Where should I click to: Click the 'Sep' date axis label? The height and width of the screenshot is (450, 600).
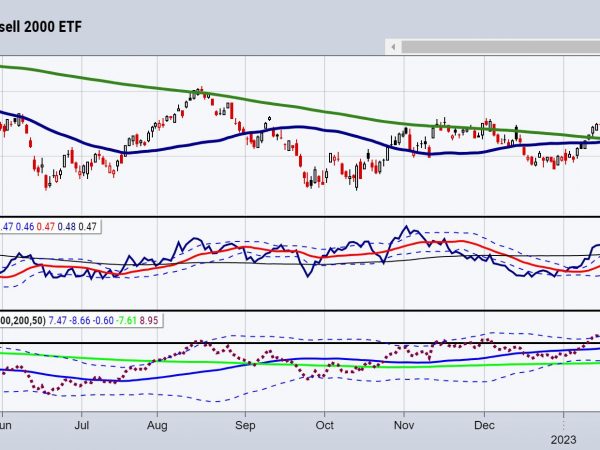(245, 426)
